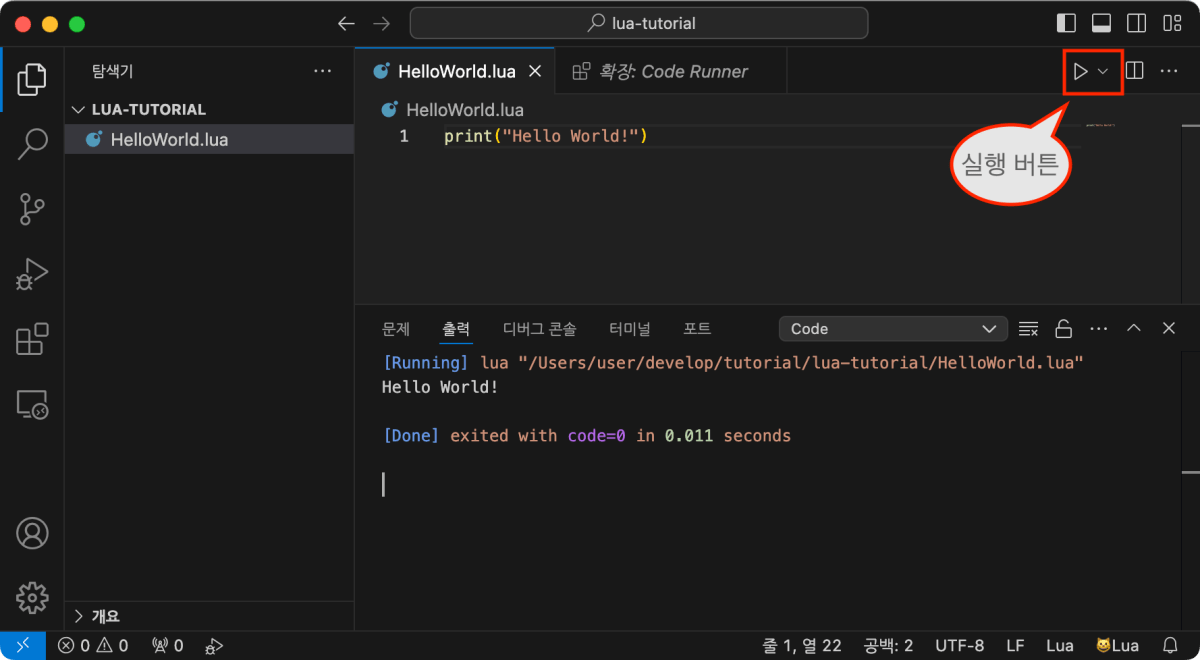
Task: Switch to the 포트 panel tab
Action: (697, 329)
